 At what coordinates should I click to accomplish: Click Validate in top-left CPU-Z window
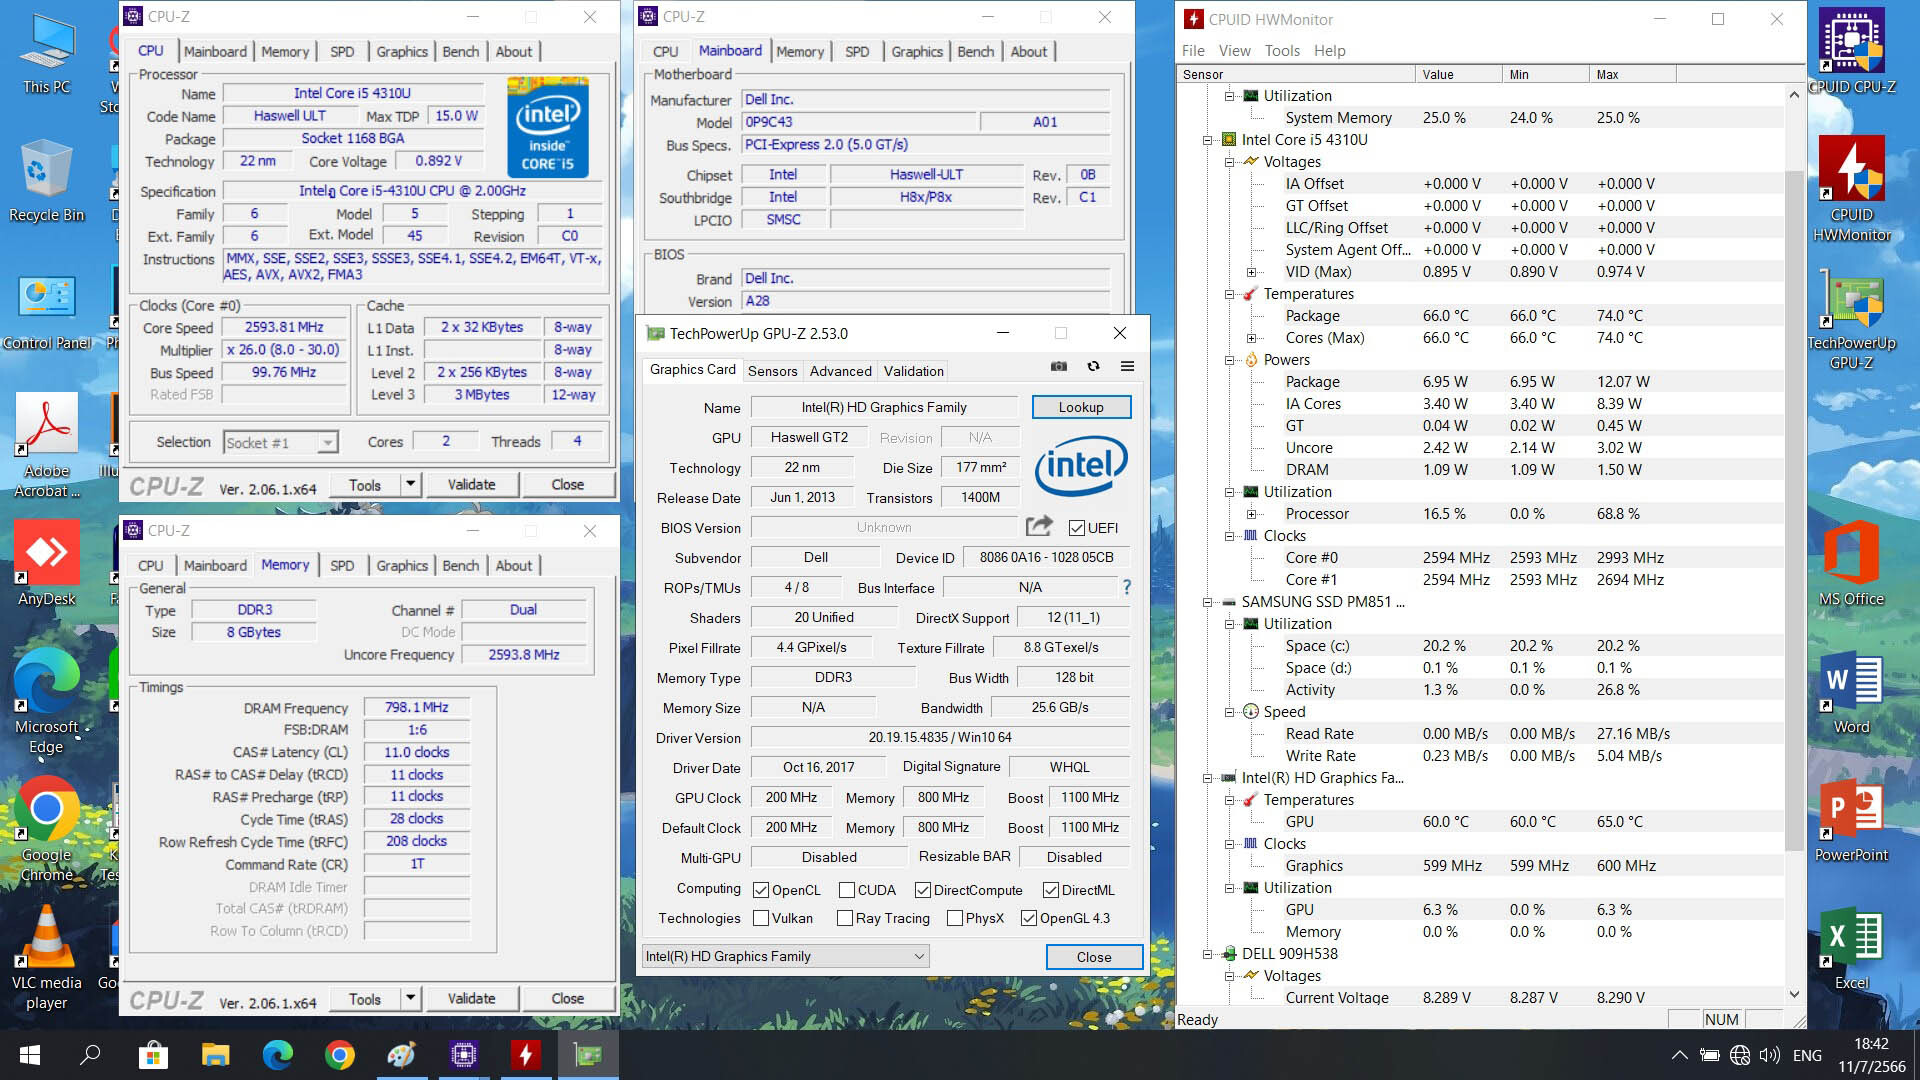click(x=471, y=484)
